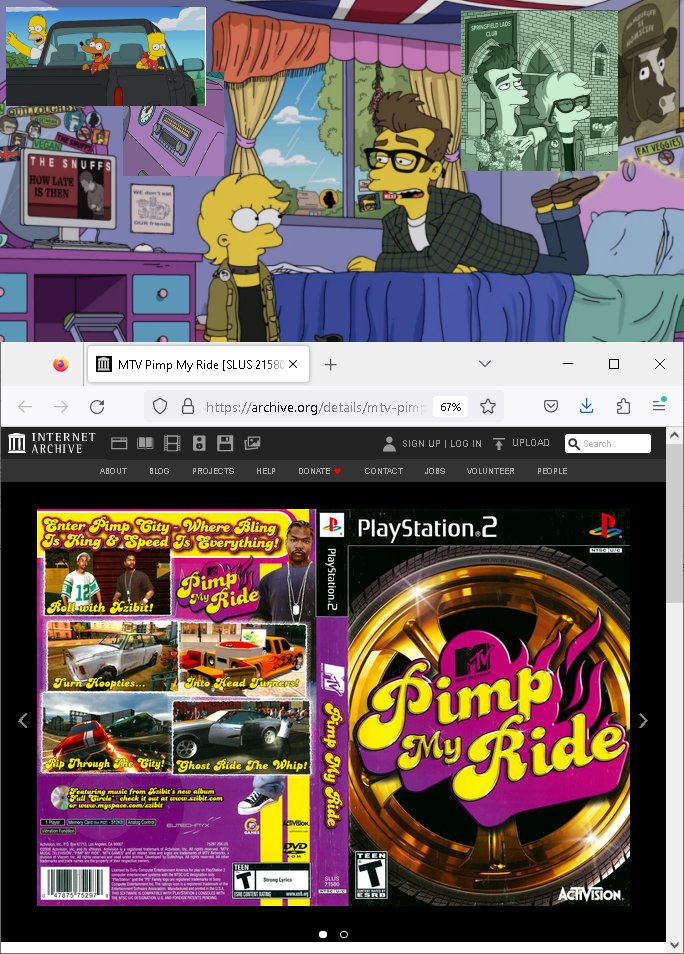
Task: Open the Audio speaker icon
Action: 199,443
